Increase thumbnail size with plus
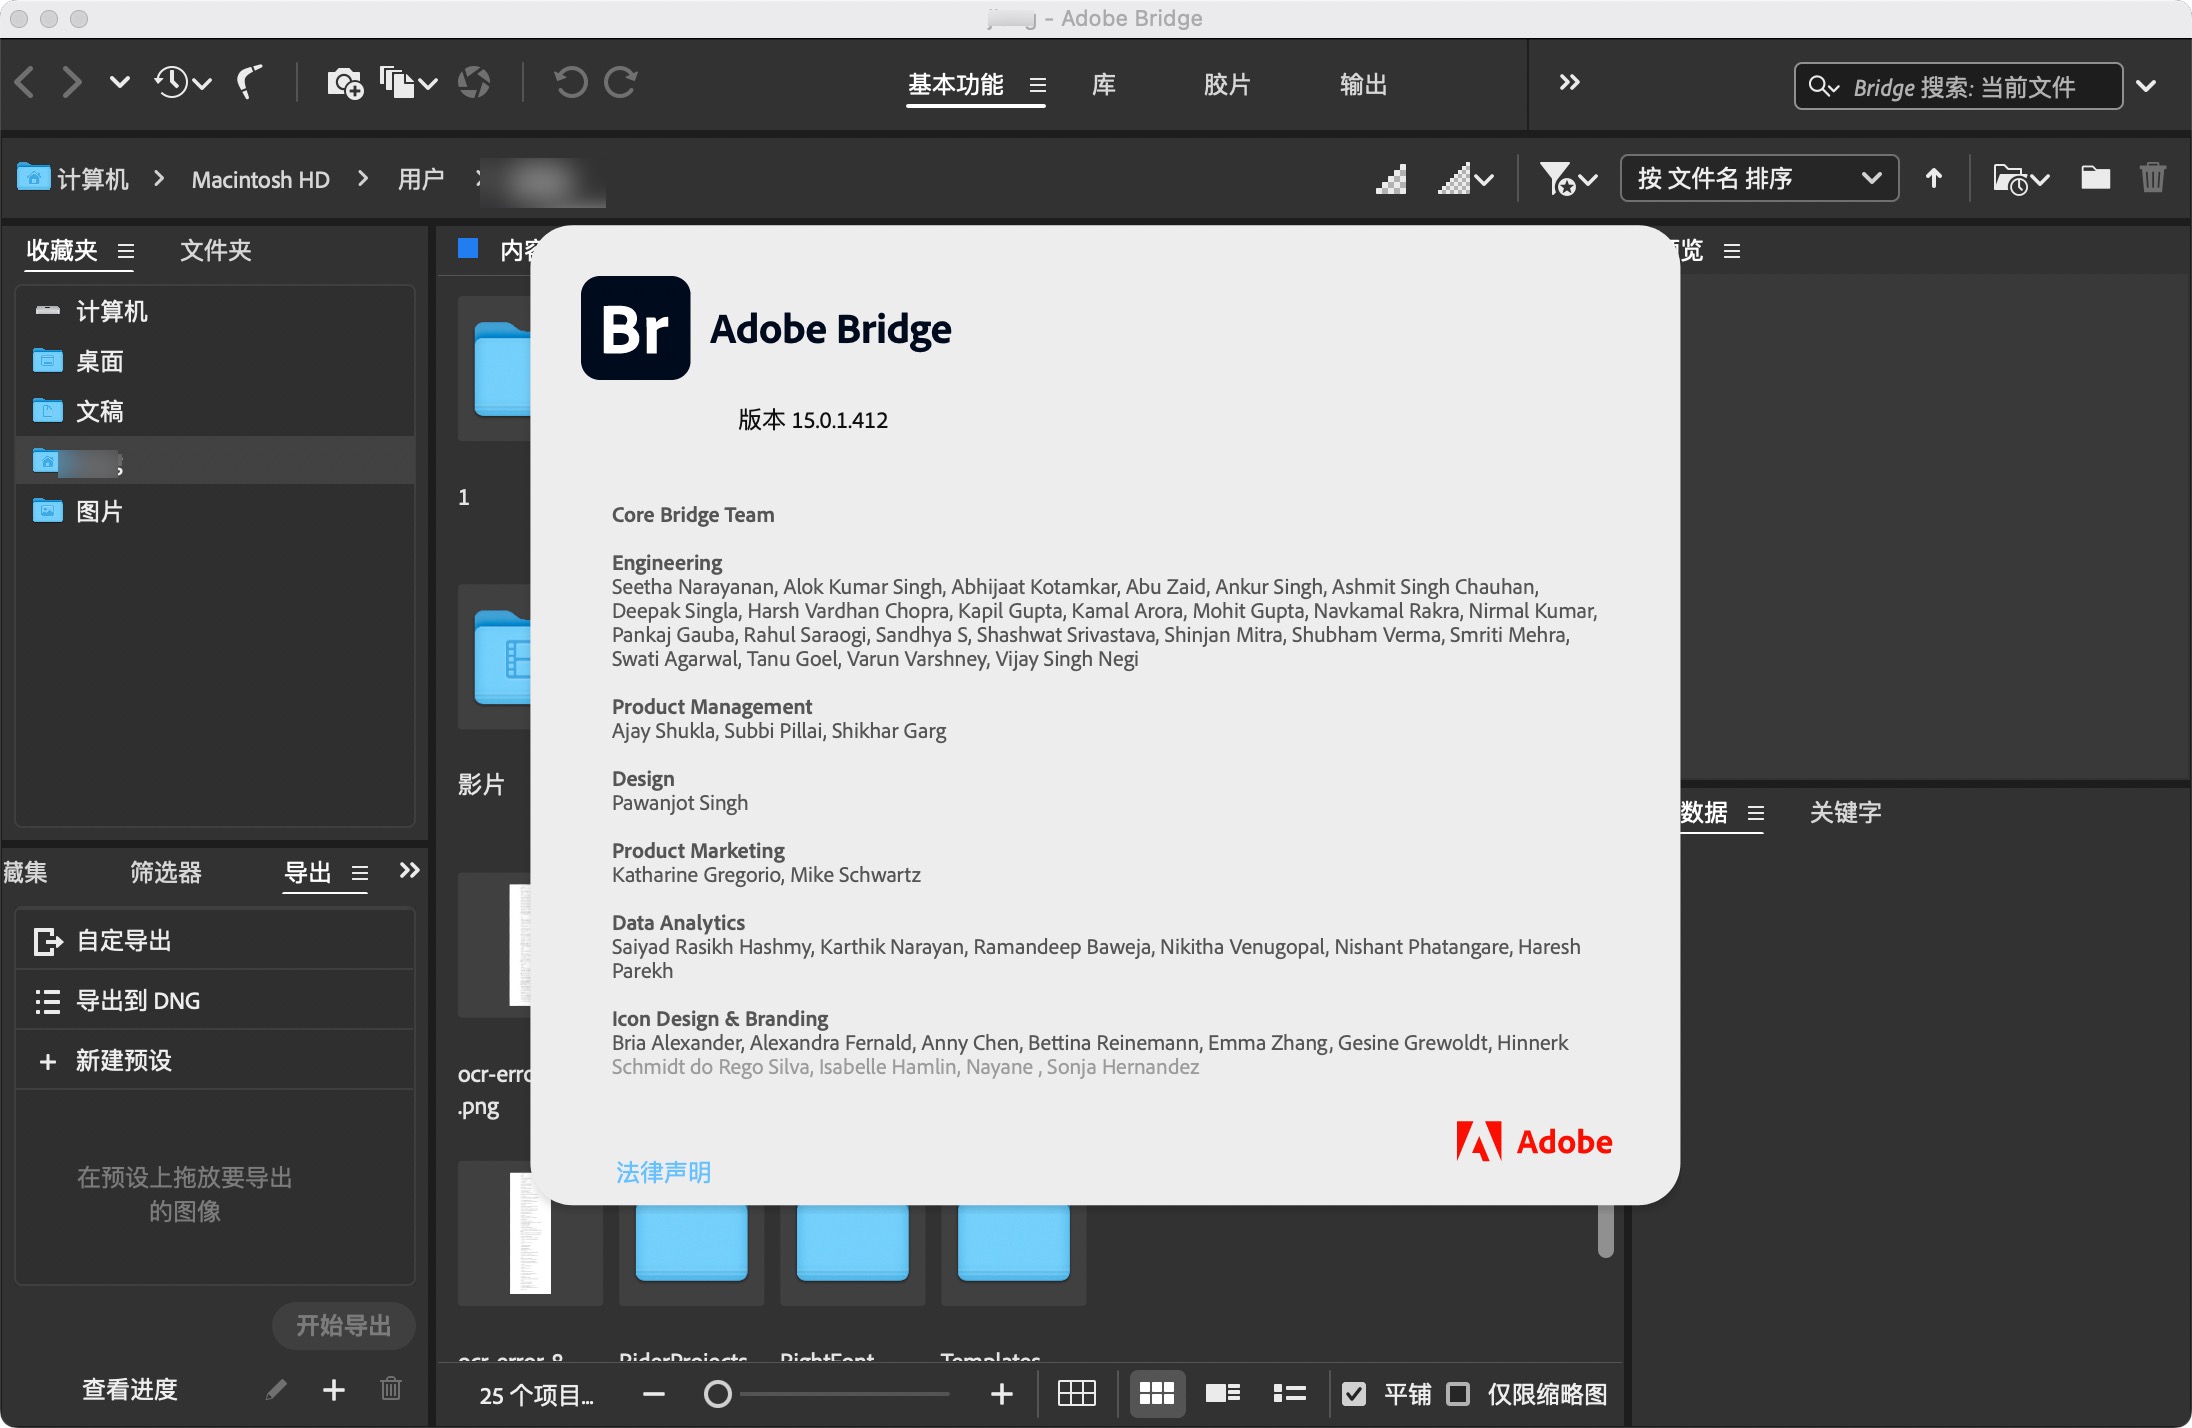 [1002, 1394]
